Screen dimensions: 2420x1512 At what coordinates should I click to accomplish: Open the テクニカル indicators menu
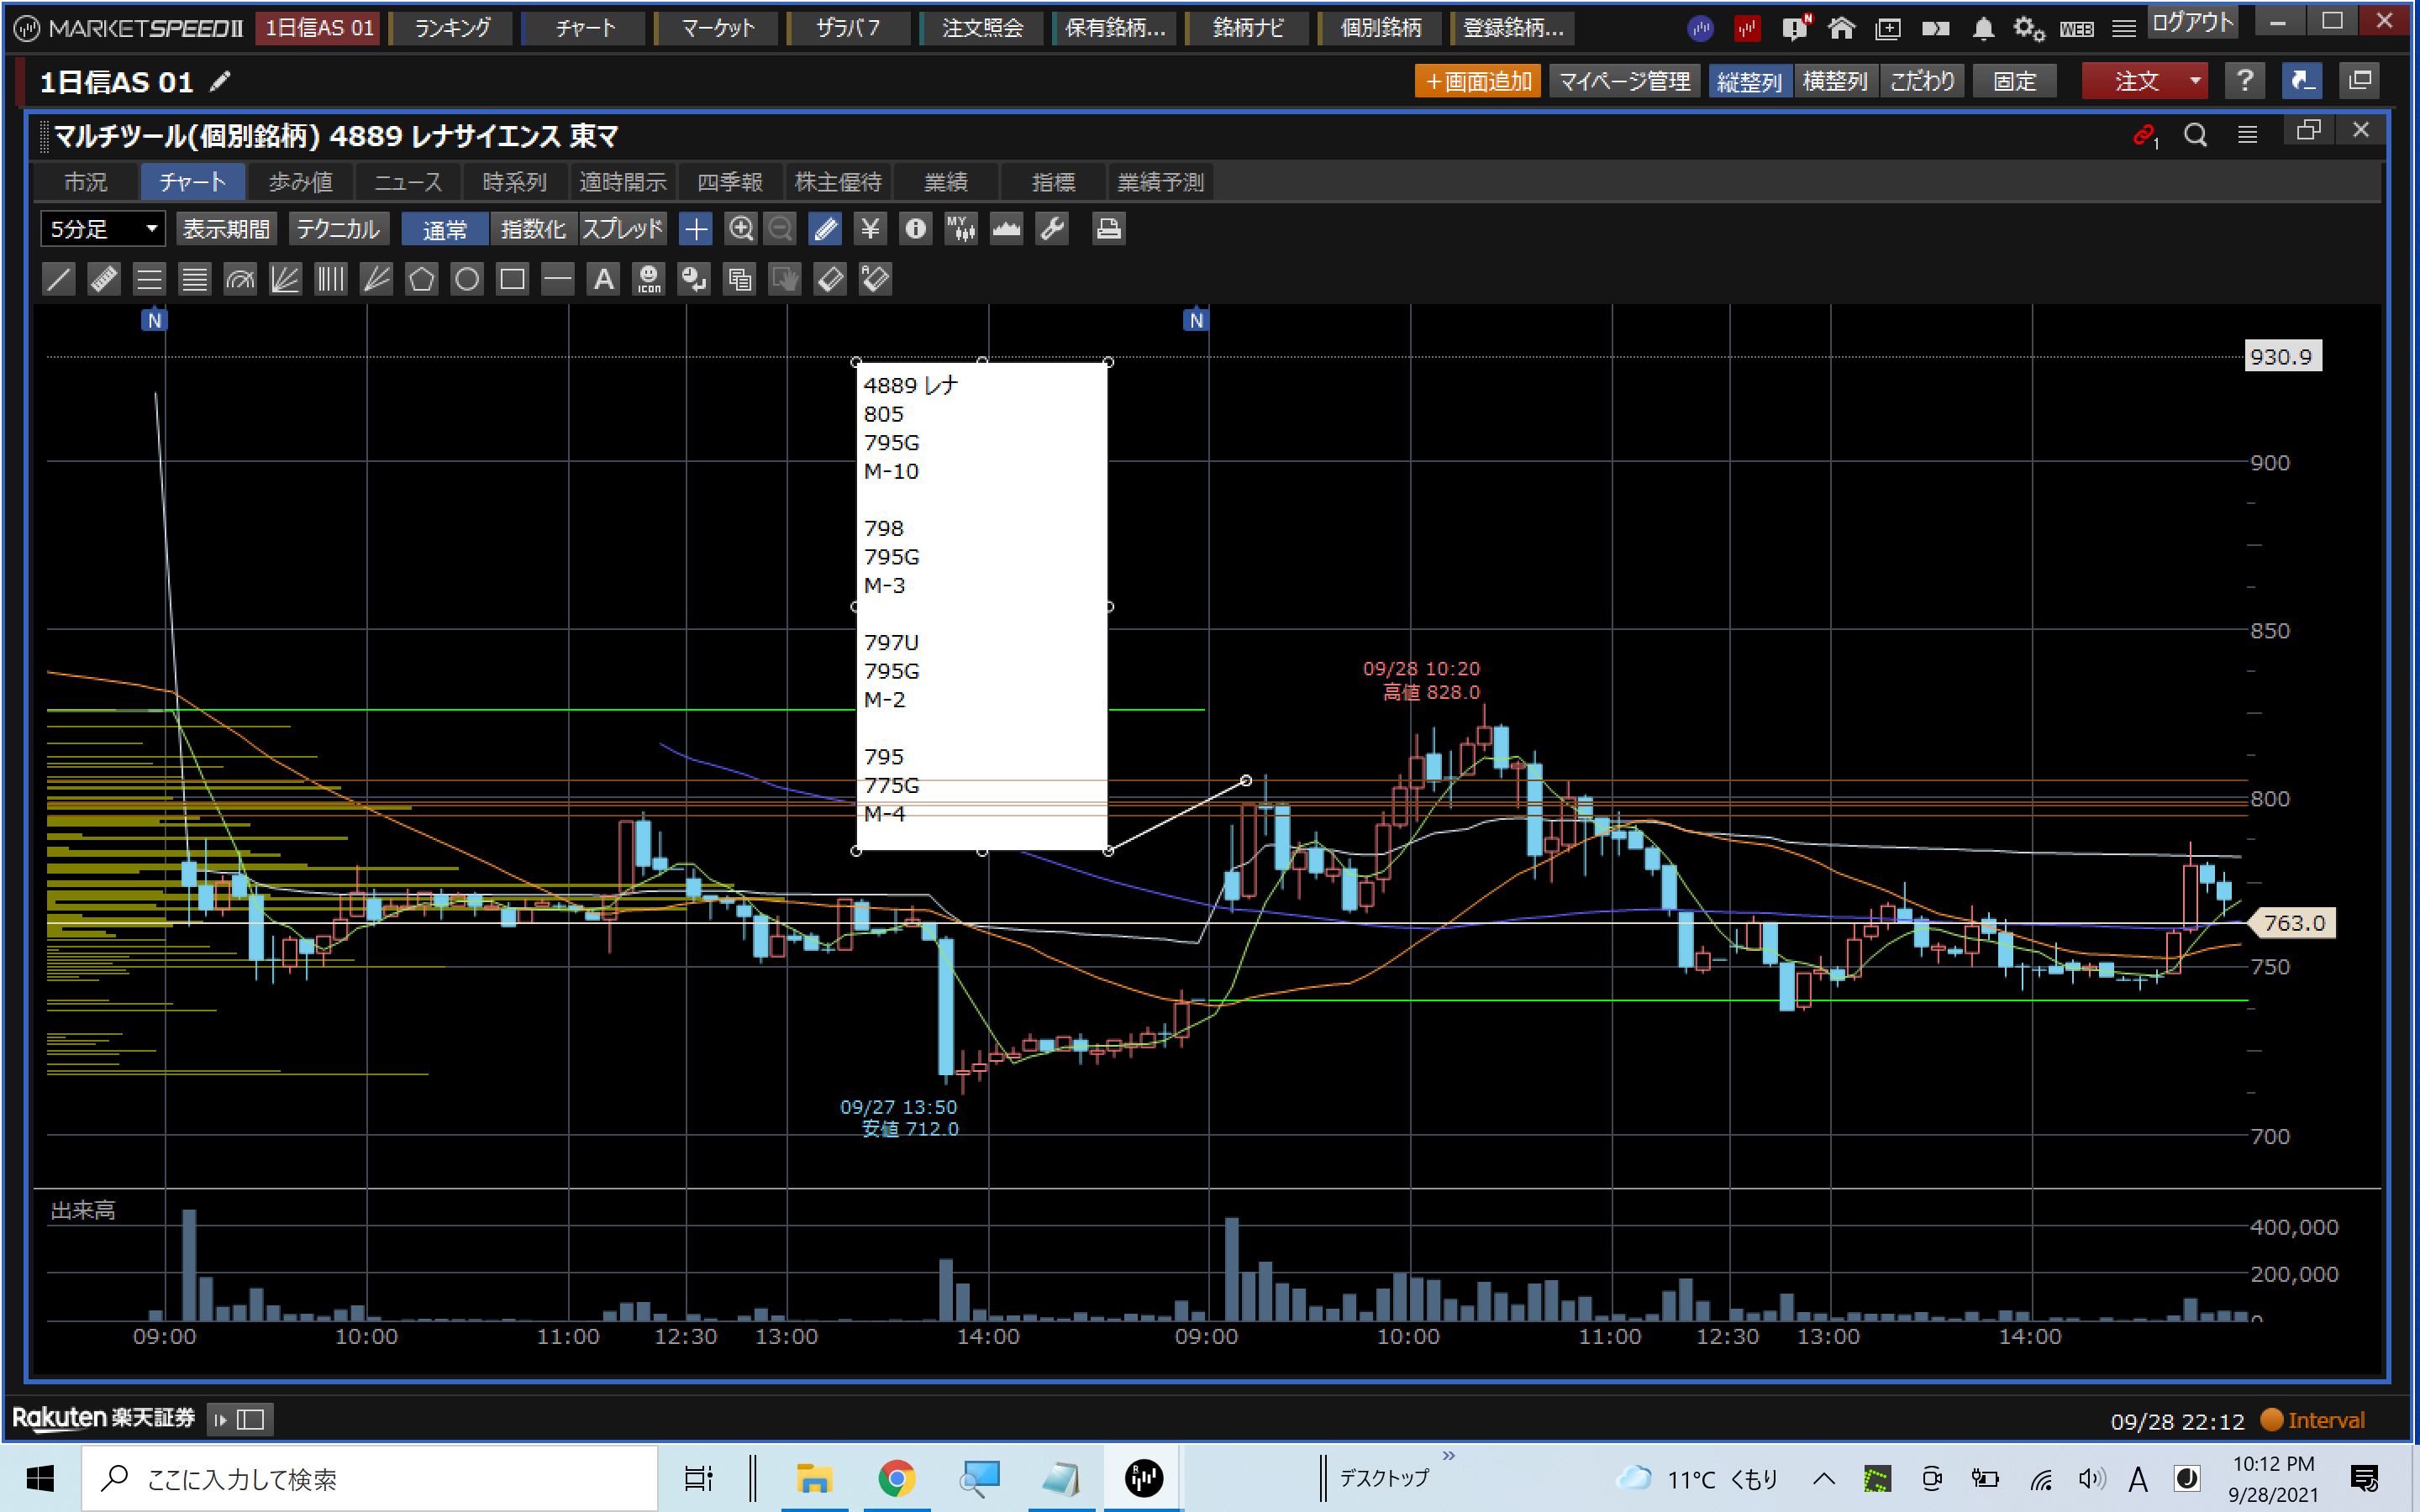tap(338, 229)
